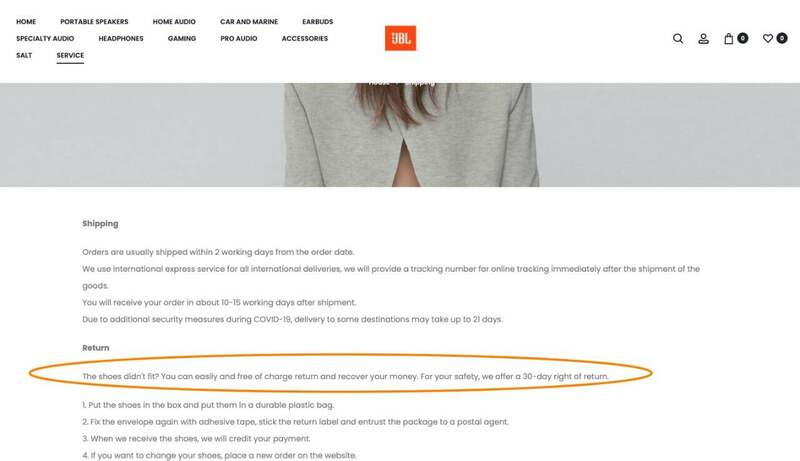This screenshot has width=800, height=461.
Task: Click the hero banner image
Action: coord(400,135)
